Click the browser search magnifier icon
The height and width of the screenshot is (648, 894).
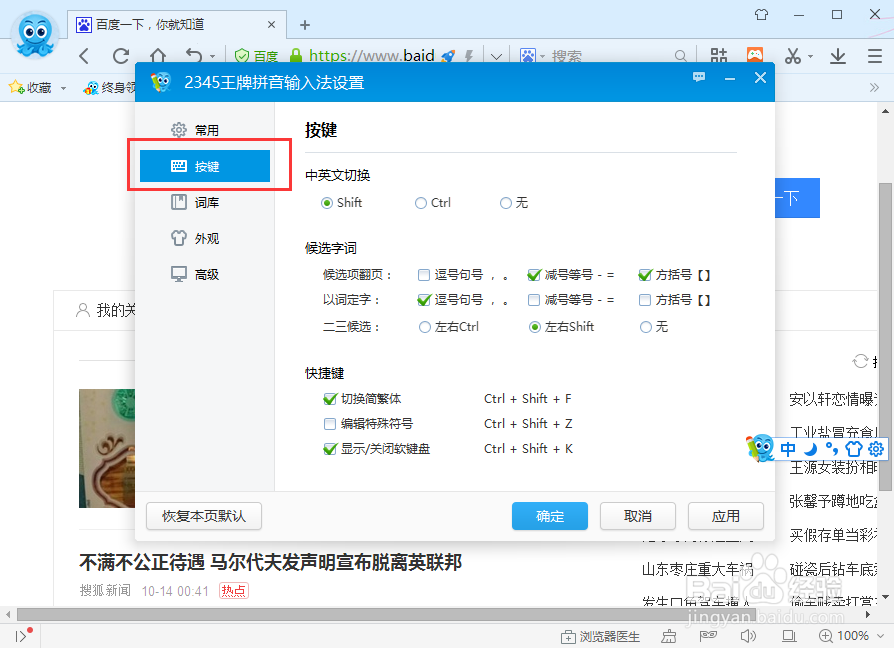(x=680, y=56)
